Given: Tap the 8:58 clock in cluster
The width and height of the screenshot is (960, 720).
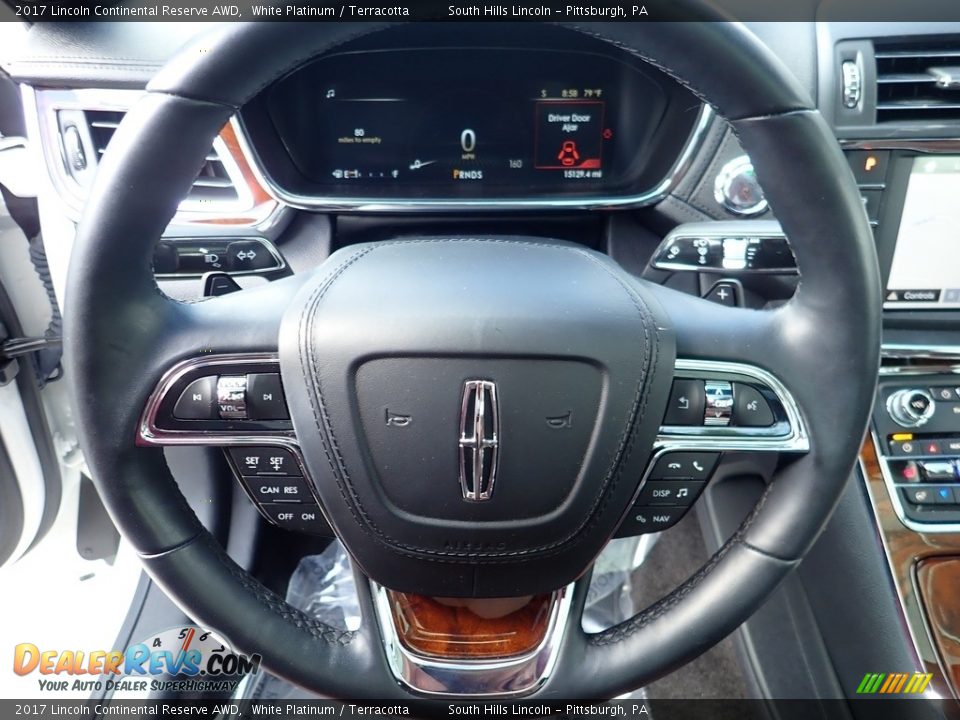Looking at the screenshot, I should coord(569,93).
